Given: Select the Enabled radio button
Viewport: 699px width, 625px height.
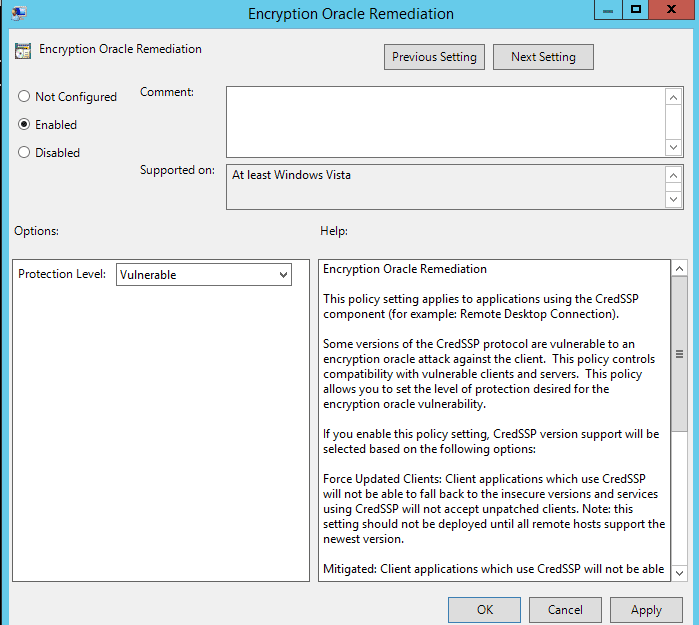Looking at the screenshot, I should (x=24, y=124).
